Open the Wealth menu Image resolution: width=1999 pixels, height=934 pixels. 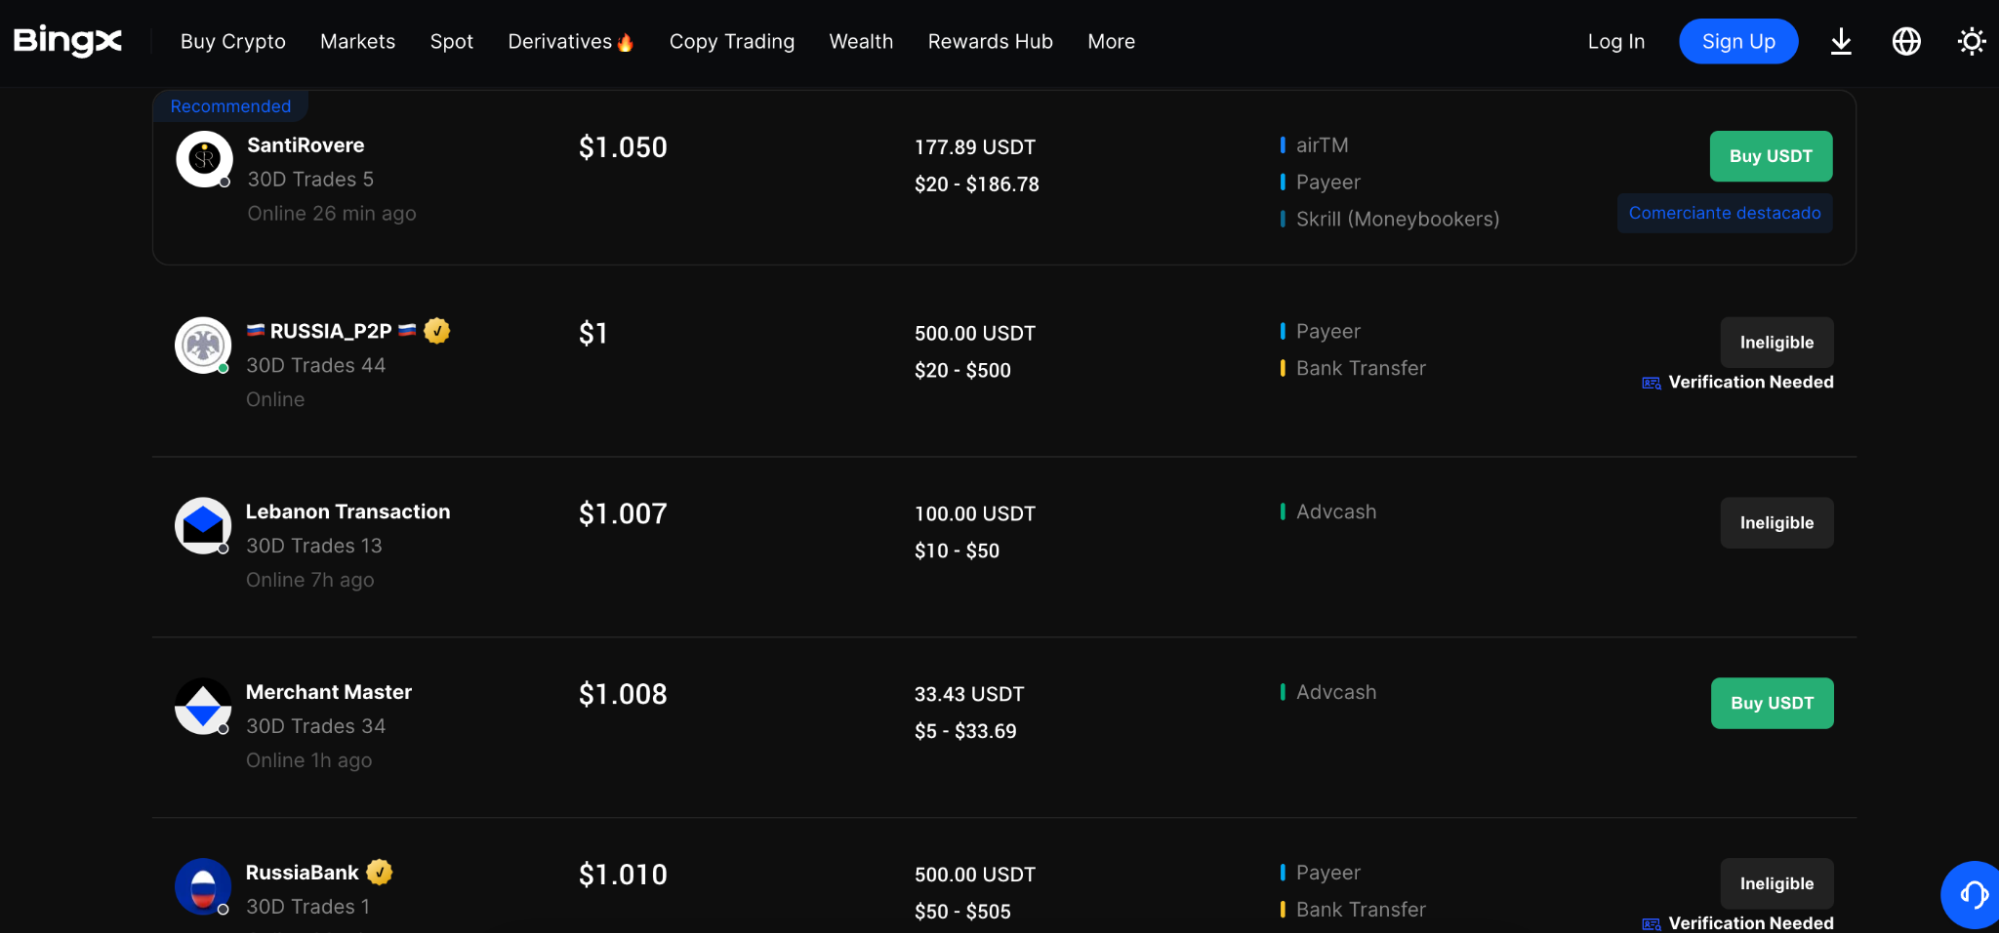(x=861, y=41)
